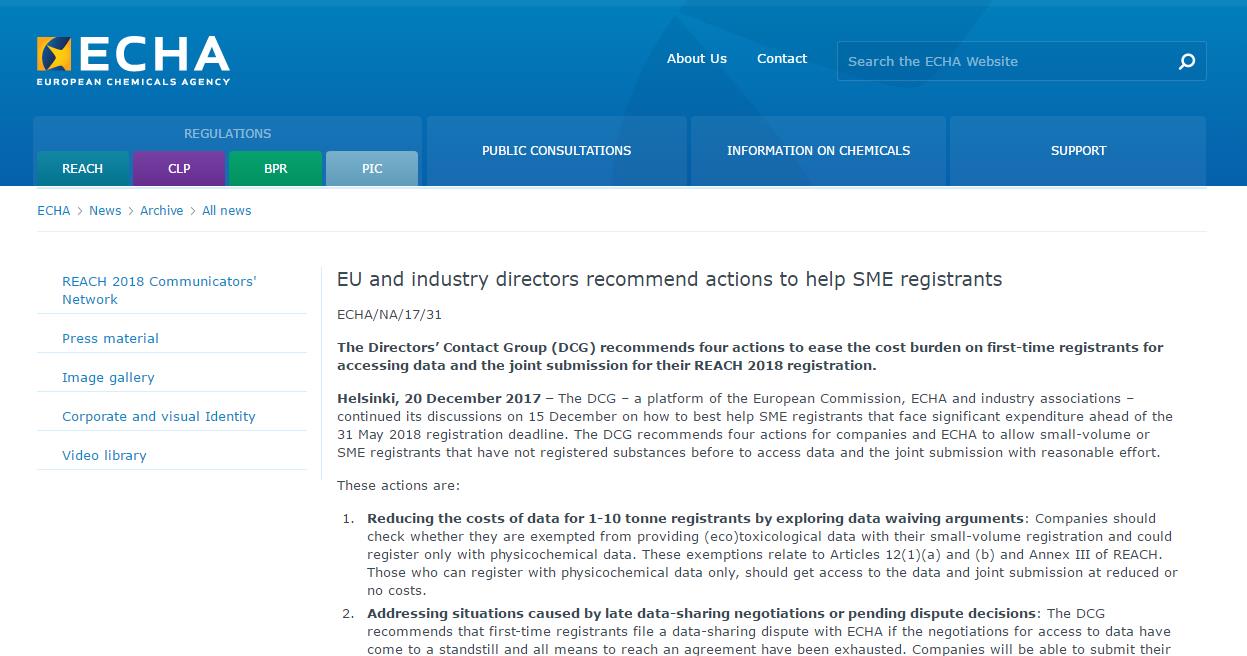The width and height of the screenshot is (1247, 656).
Task: Go to Archive in the breadcrumb
Action: [161, 211]
